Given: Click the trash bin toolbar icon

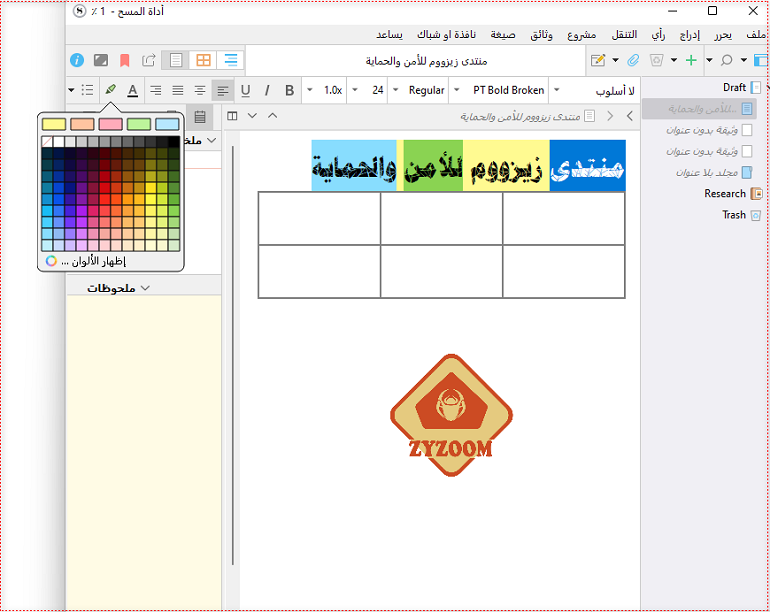Looking at the screenshot, I should pyautogui.click(x=657, y=60).
